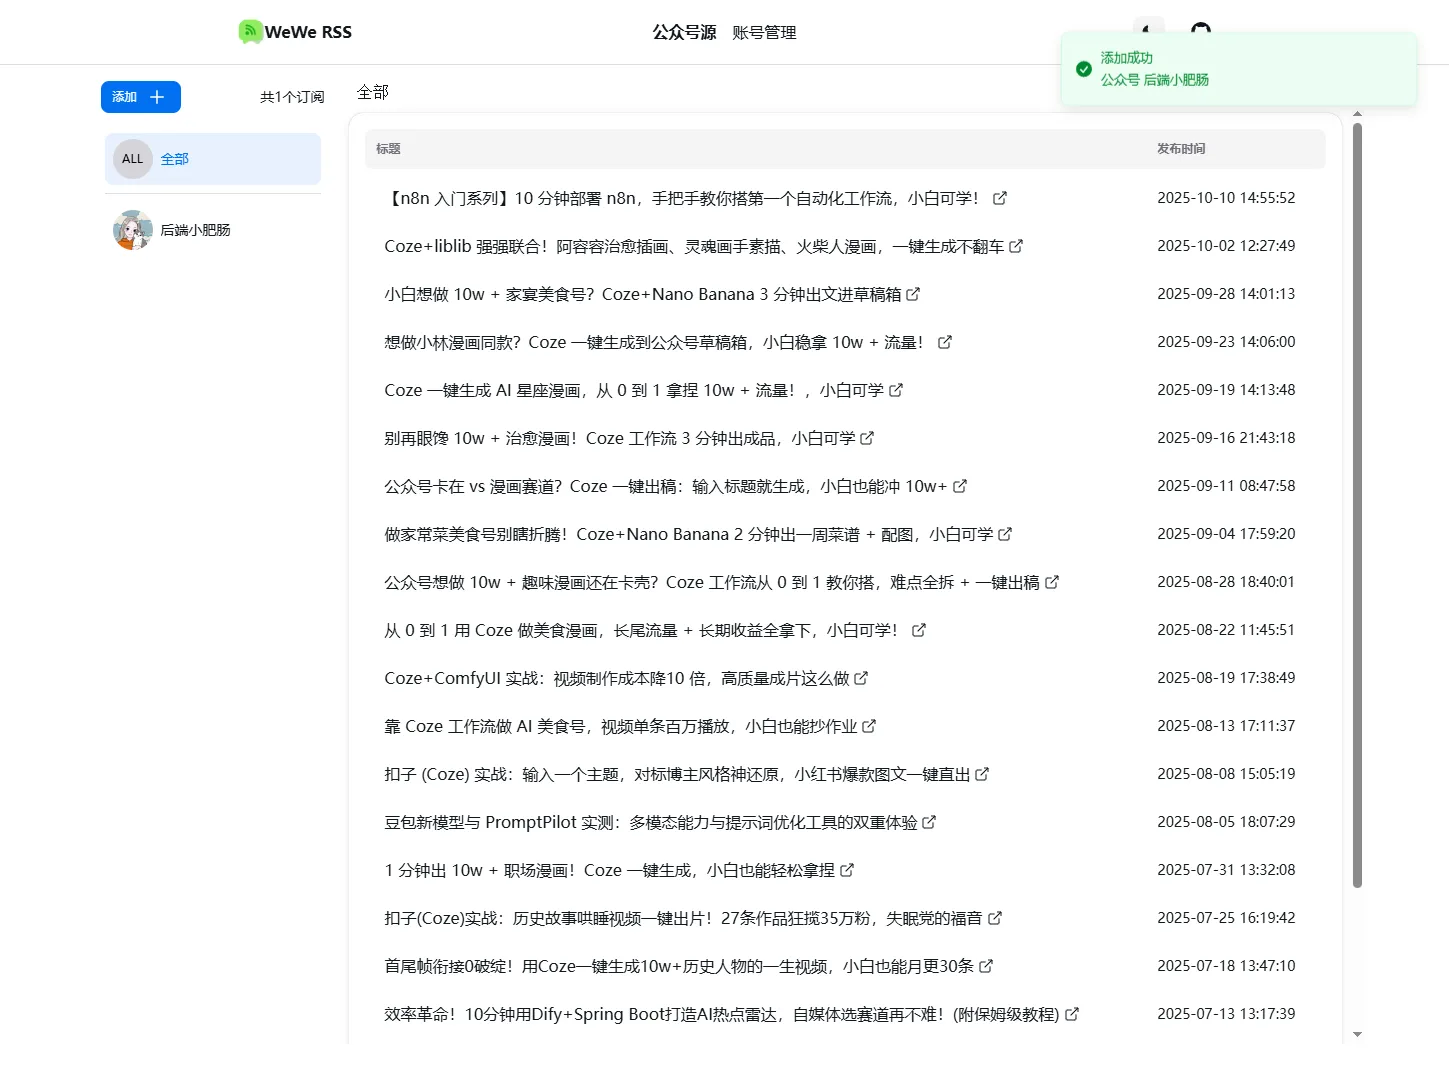
Task: Open external link icon for 历史故事哄睡视频 article
Action: (x=995, y=918)
